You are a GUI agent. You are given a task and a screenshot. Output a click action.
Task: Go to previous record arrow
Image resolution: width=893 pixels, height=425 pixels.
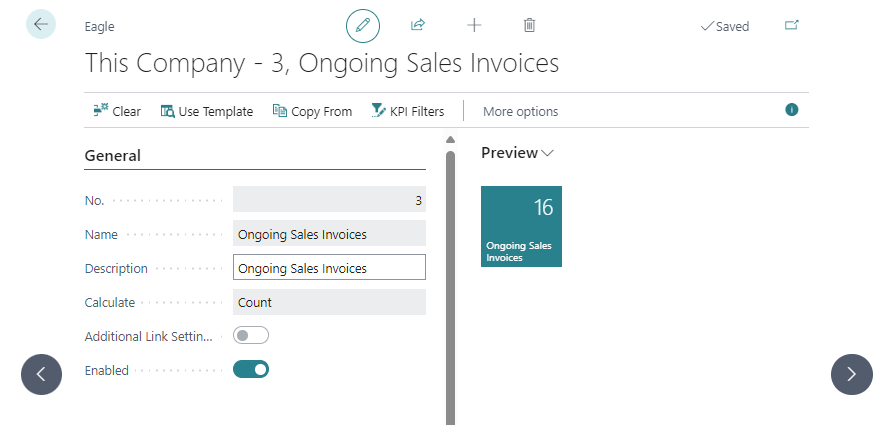coord(41,374)
